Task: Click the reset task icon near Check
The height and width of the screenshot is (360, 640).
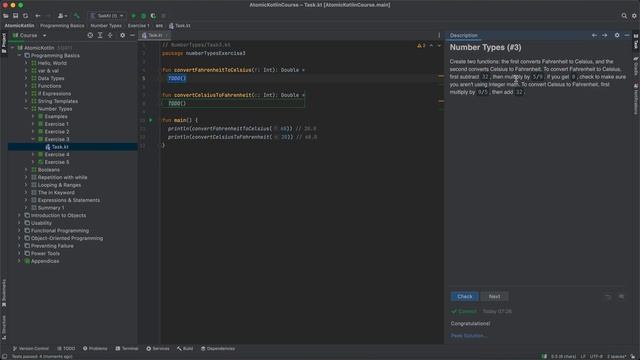Action: click(x=608, y=297)
